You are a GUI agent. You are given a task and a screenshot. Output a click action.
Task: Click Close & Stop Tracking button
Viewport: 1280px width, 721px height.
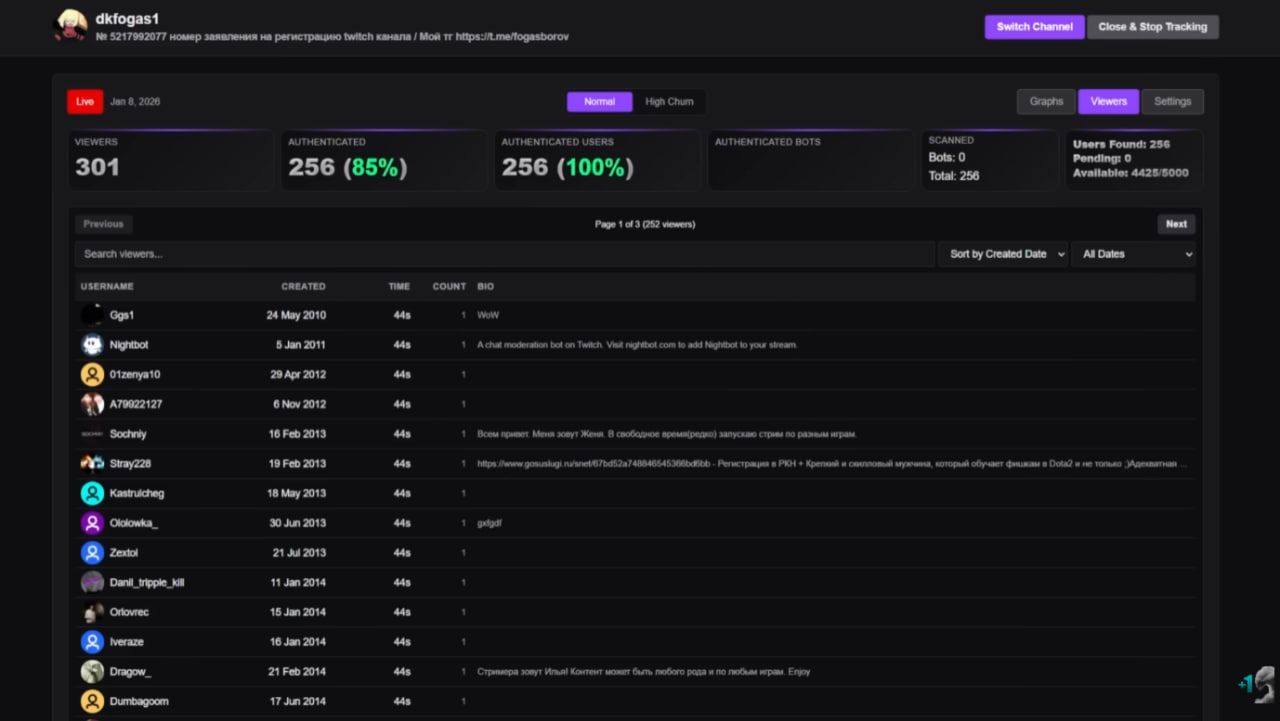1152,27
